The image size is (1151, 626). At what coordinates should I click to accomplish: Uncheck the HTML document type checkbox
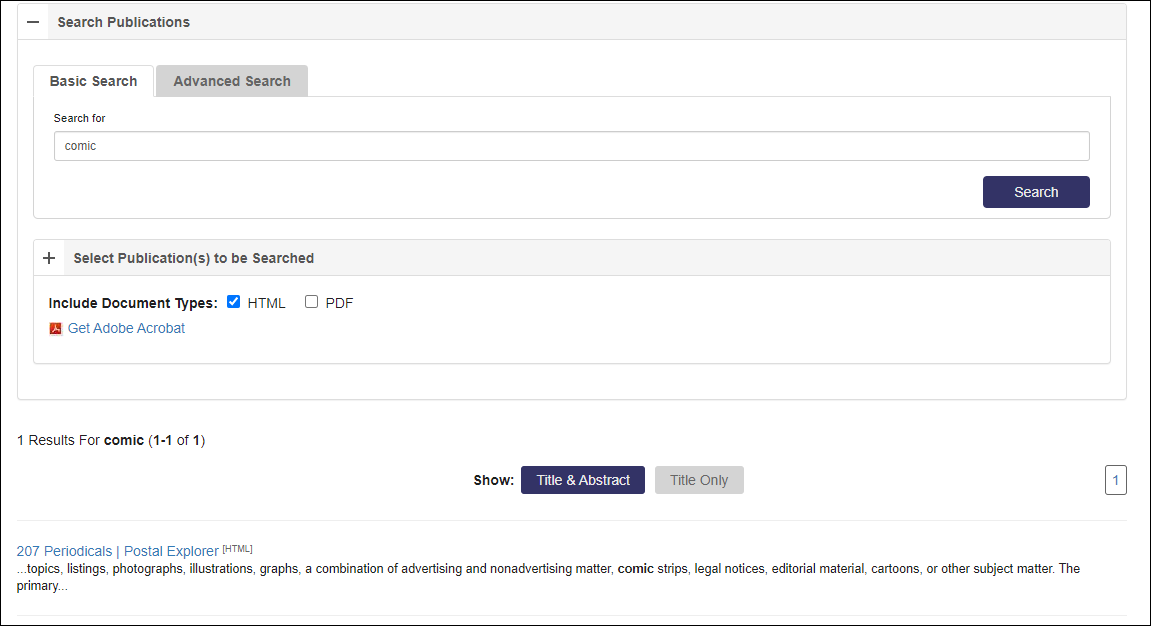tap(233, 302)
